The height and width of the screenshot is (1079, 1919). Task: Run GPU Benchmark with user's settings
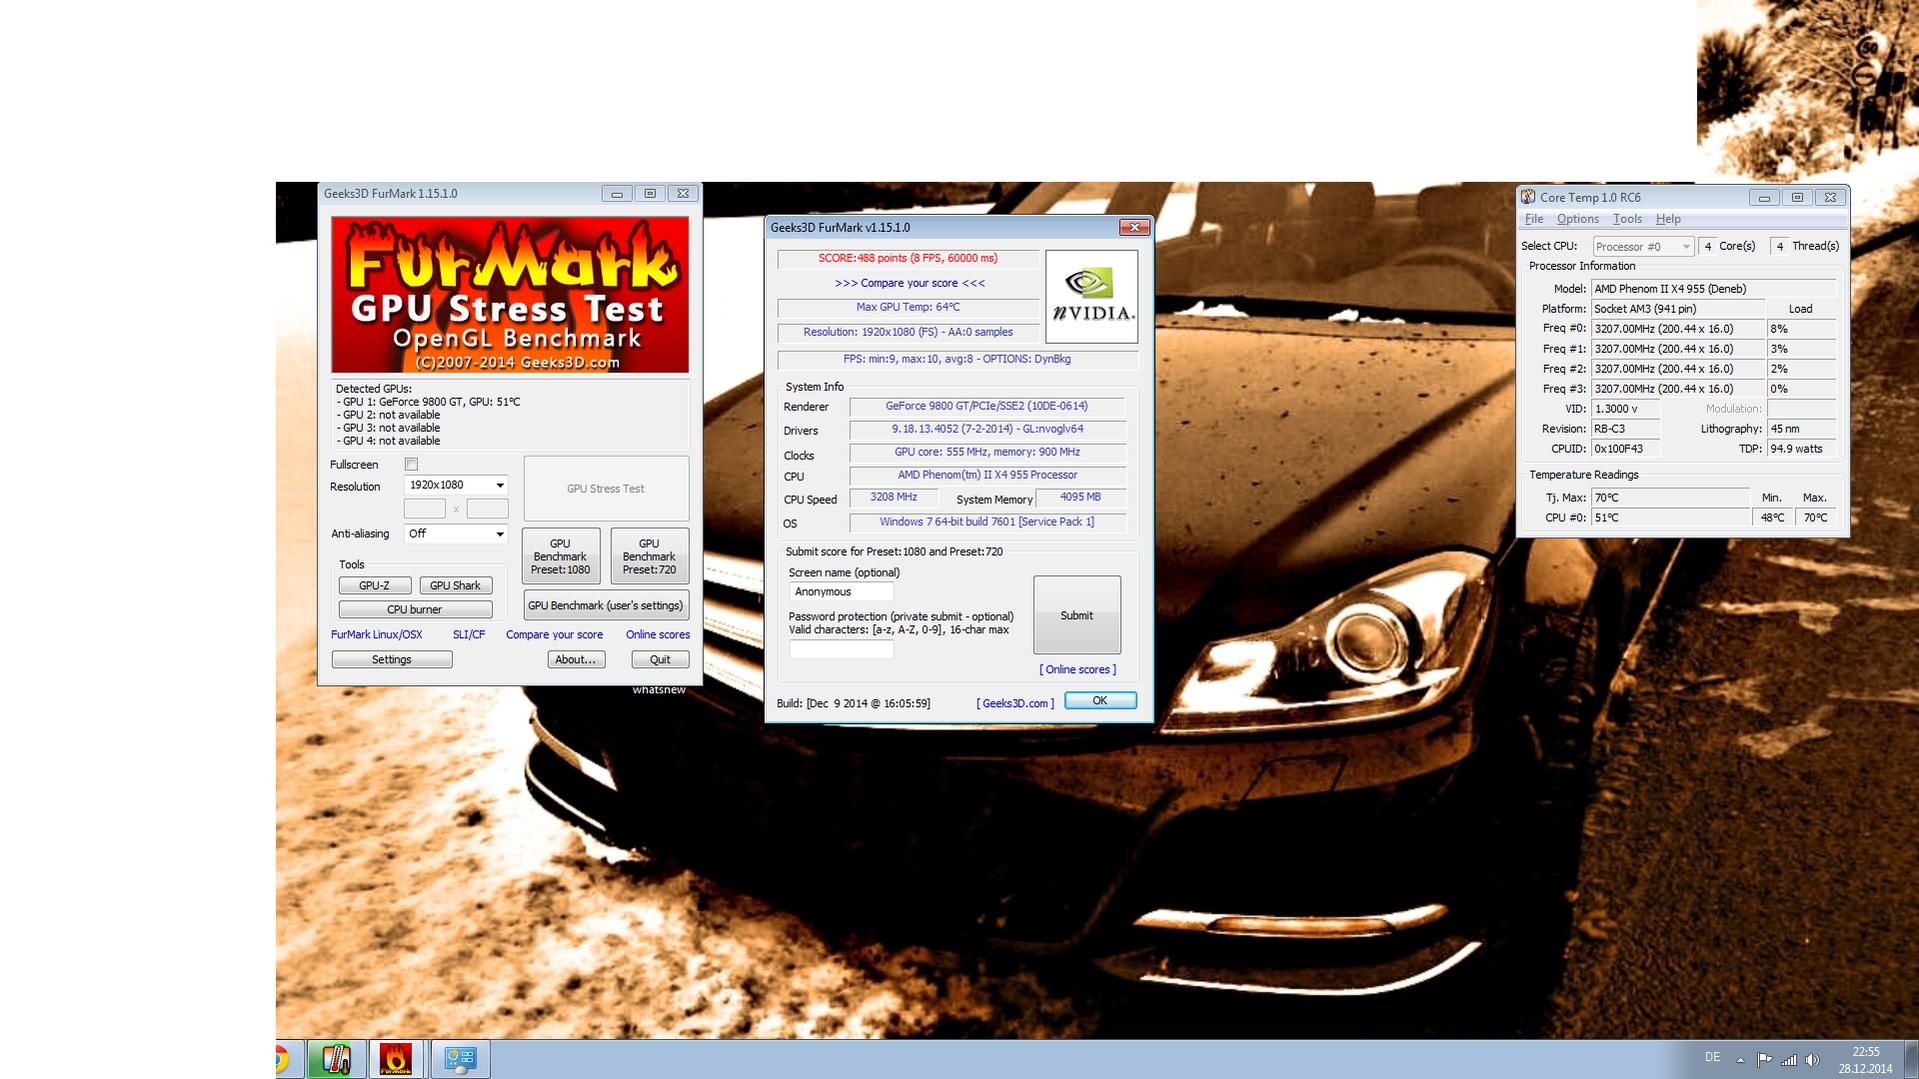pyautogui.click(x=606, y=606)
